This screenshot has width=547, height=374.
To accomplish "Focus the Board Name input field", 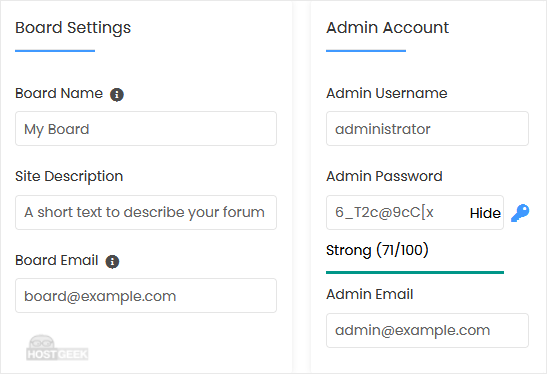I will click(x=146, y=129).
